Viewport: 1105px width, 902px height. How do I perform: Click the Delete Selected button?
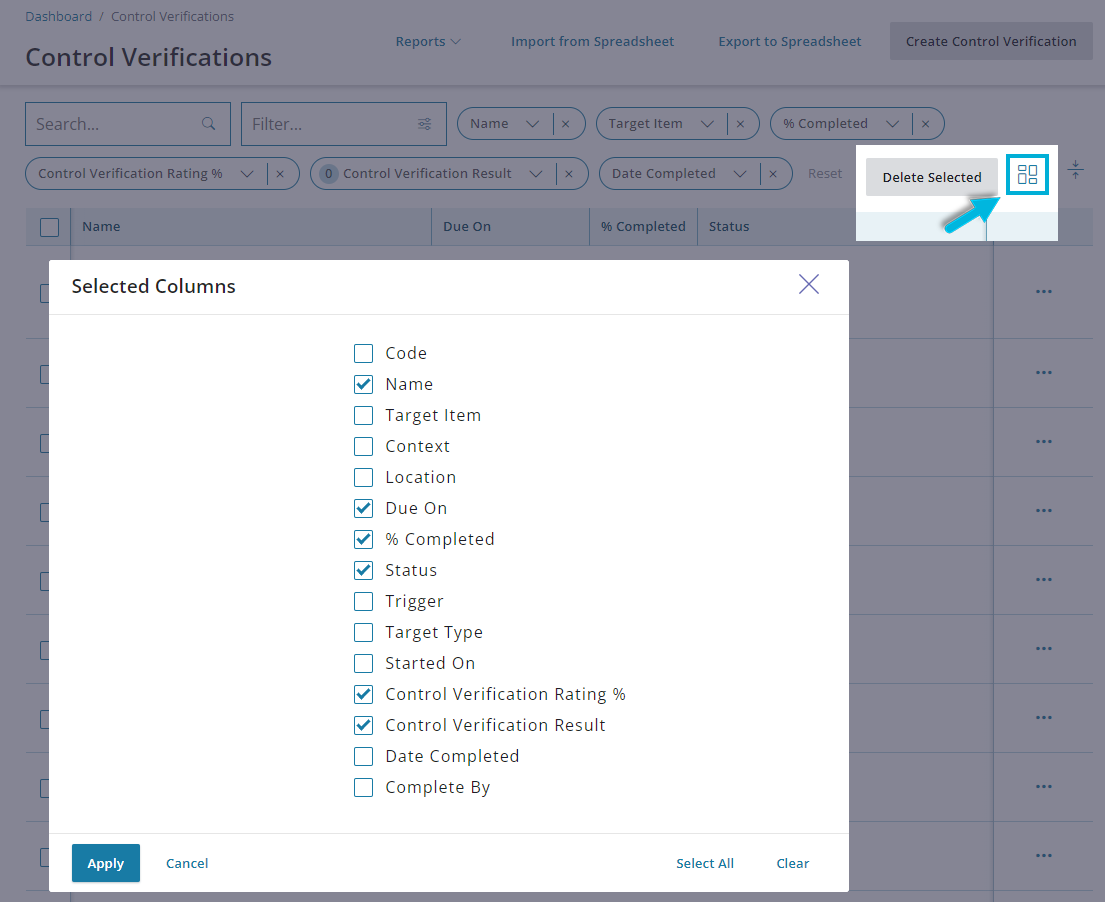pyautogui.click(x=932, y=177)
